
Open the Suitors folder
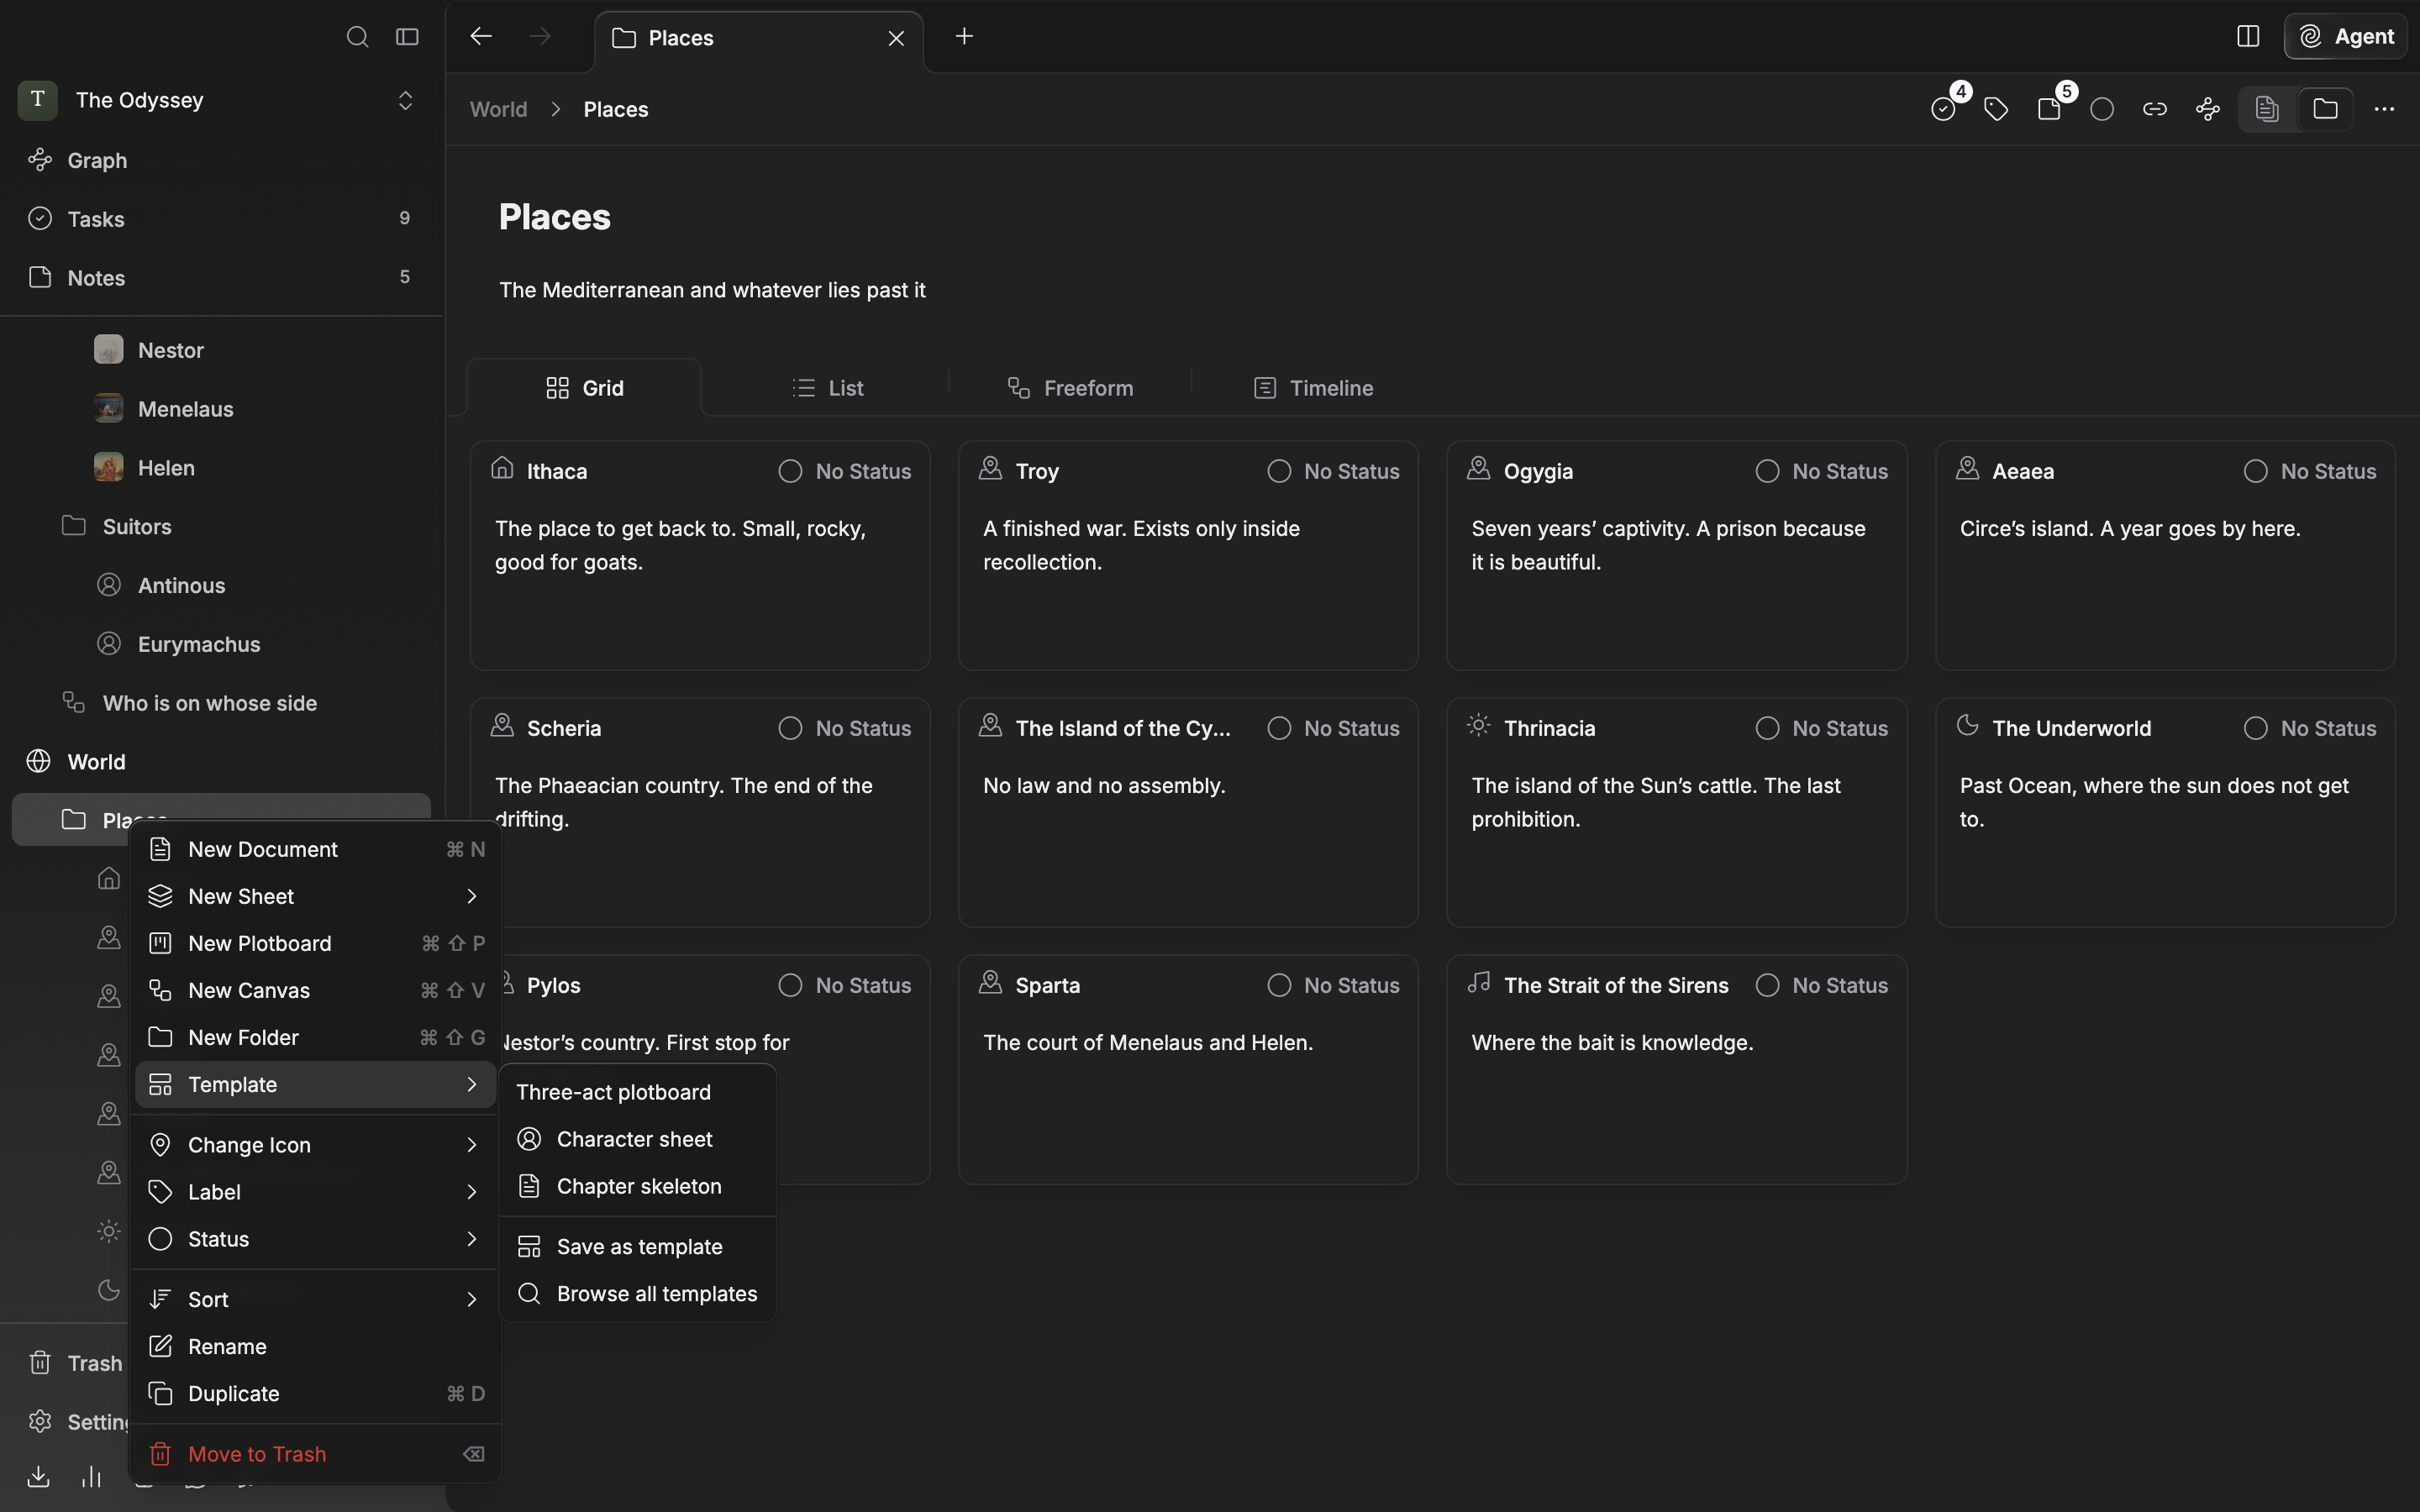222,526
